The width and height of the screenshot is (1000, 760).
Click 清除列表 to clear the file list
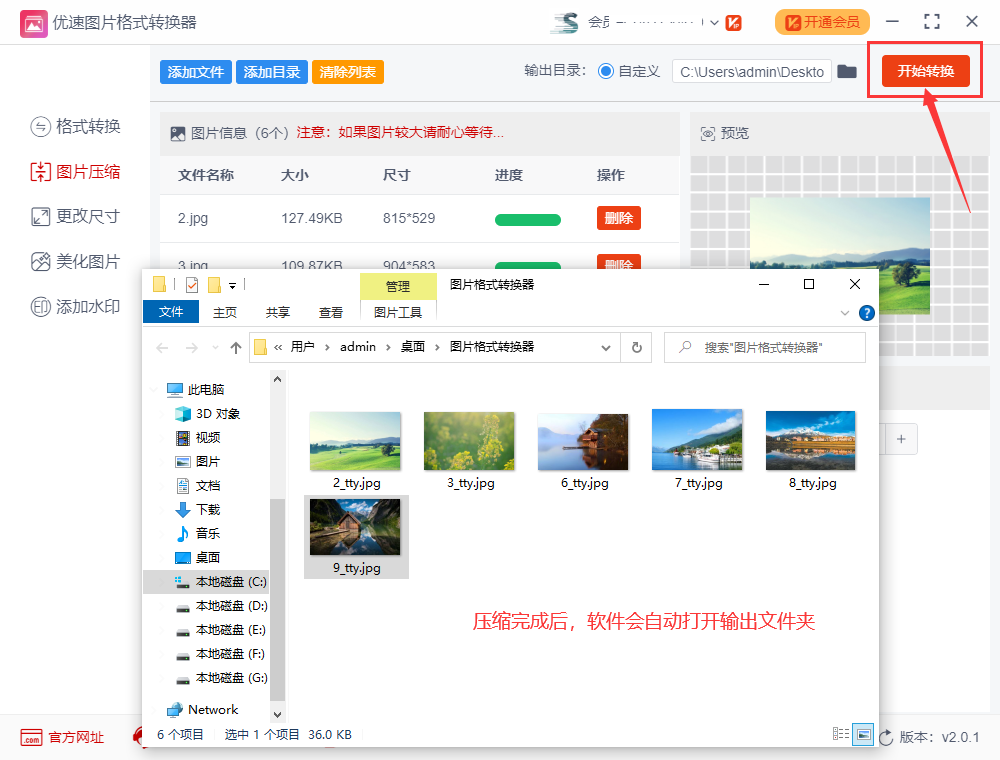pyautogui.click(x=347, y=71)
